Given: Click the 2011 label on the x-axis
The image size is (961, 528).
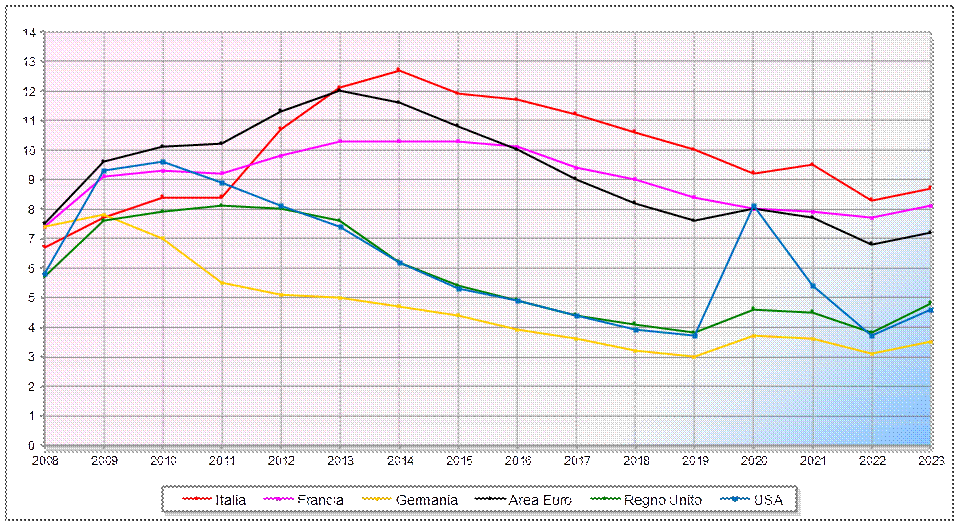Looking at the screenshot, I should click(x=222, y=460).
